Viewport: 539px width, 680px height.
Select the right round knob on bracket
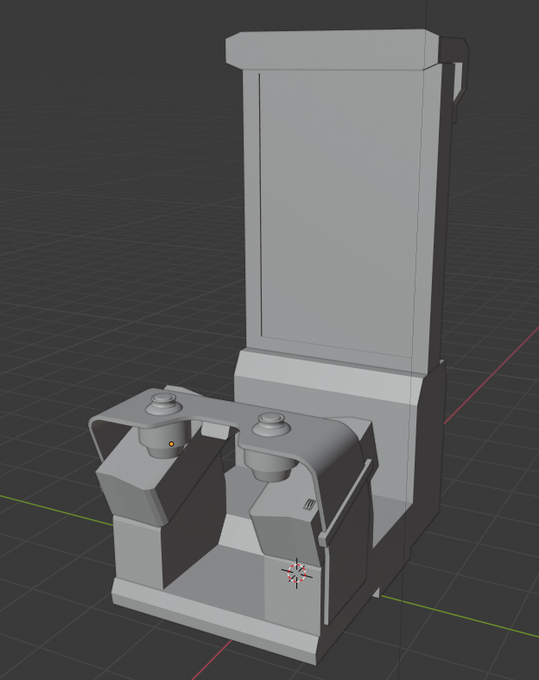(271, 424)
